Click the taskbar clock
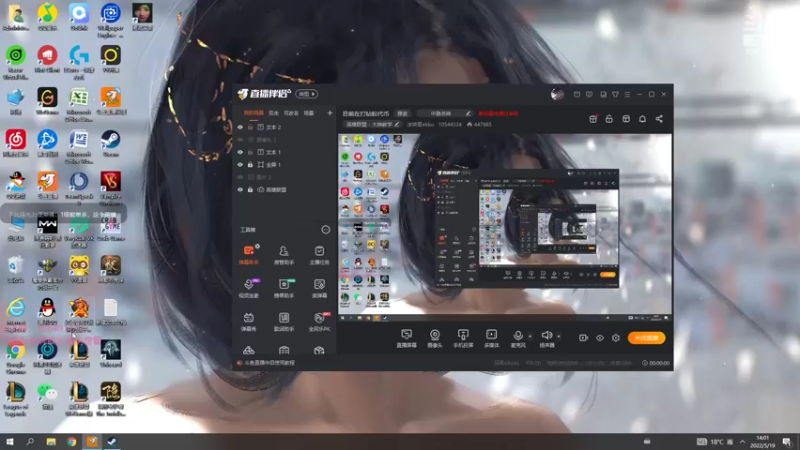 [763, 442]
